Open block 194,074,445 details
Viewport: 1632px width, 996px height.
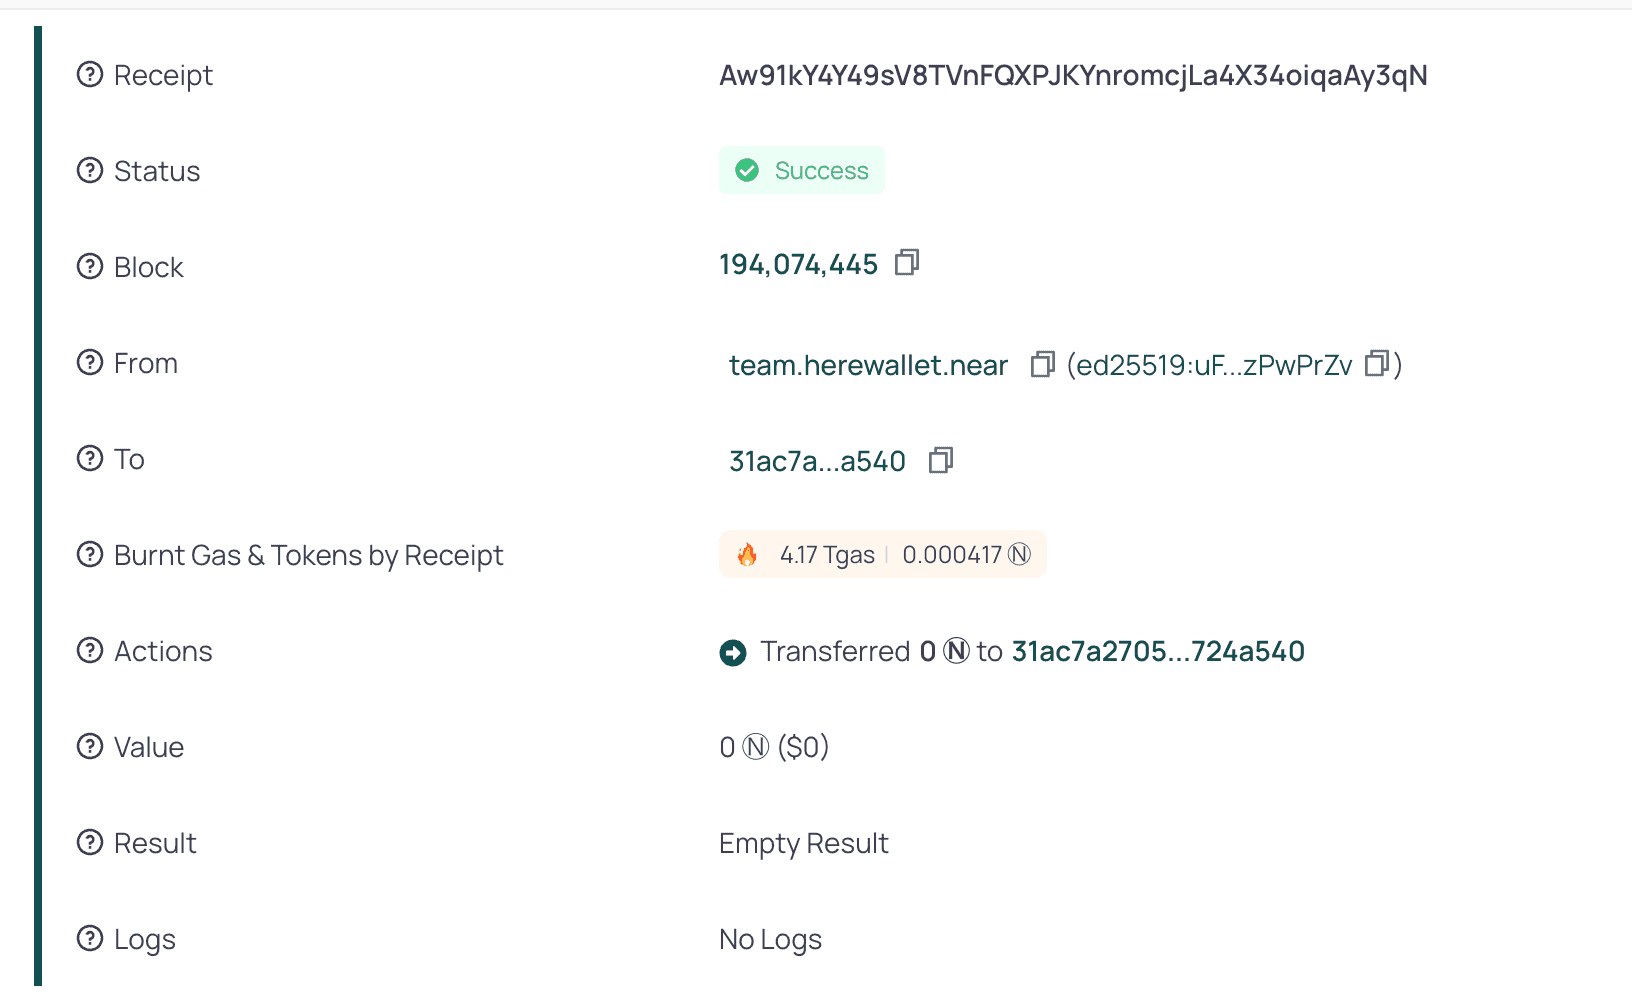click(798, 263)
